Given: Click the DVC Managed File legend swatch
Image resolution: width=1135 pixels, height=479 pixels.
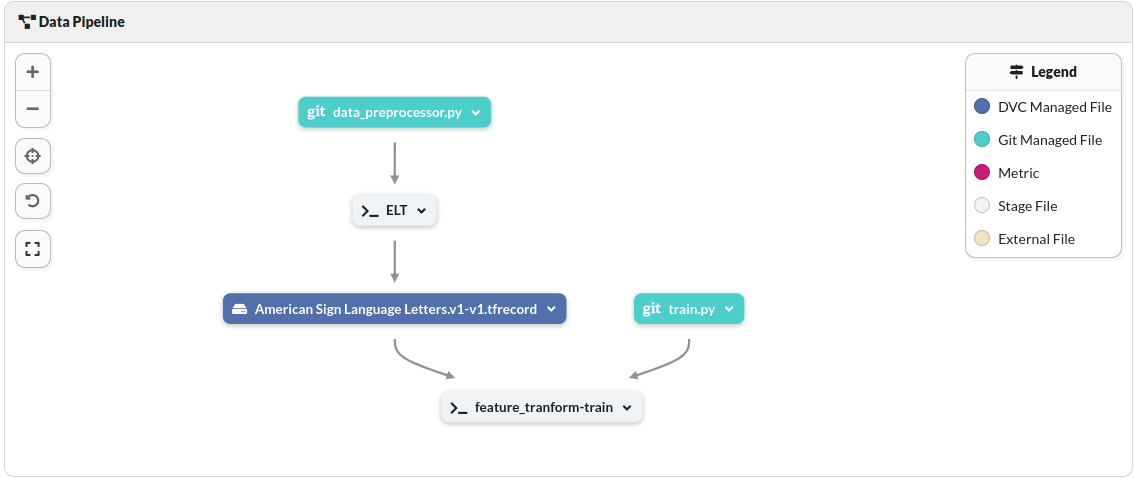Looking at the screenshot, I should [982, 107].
